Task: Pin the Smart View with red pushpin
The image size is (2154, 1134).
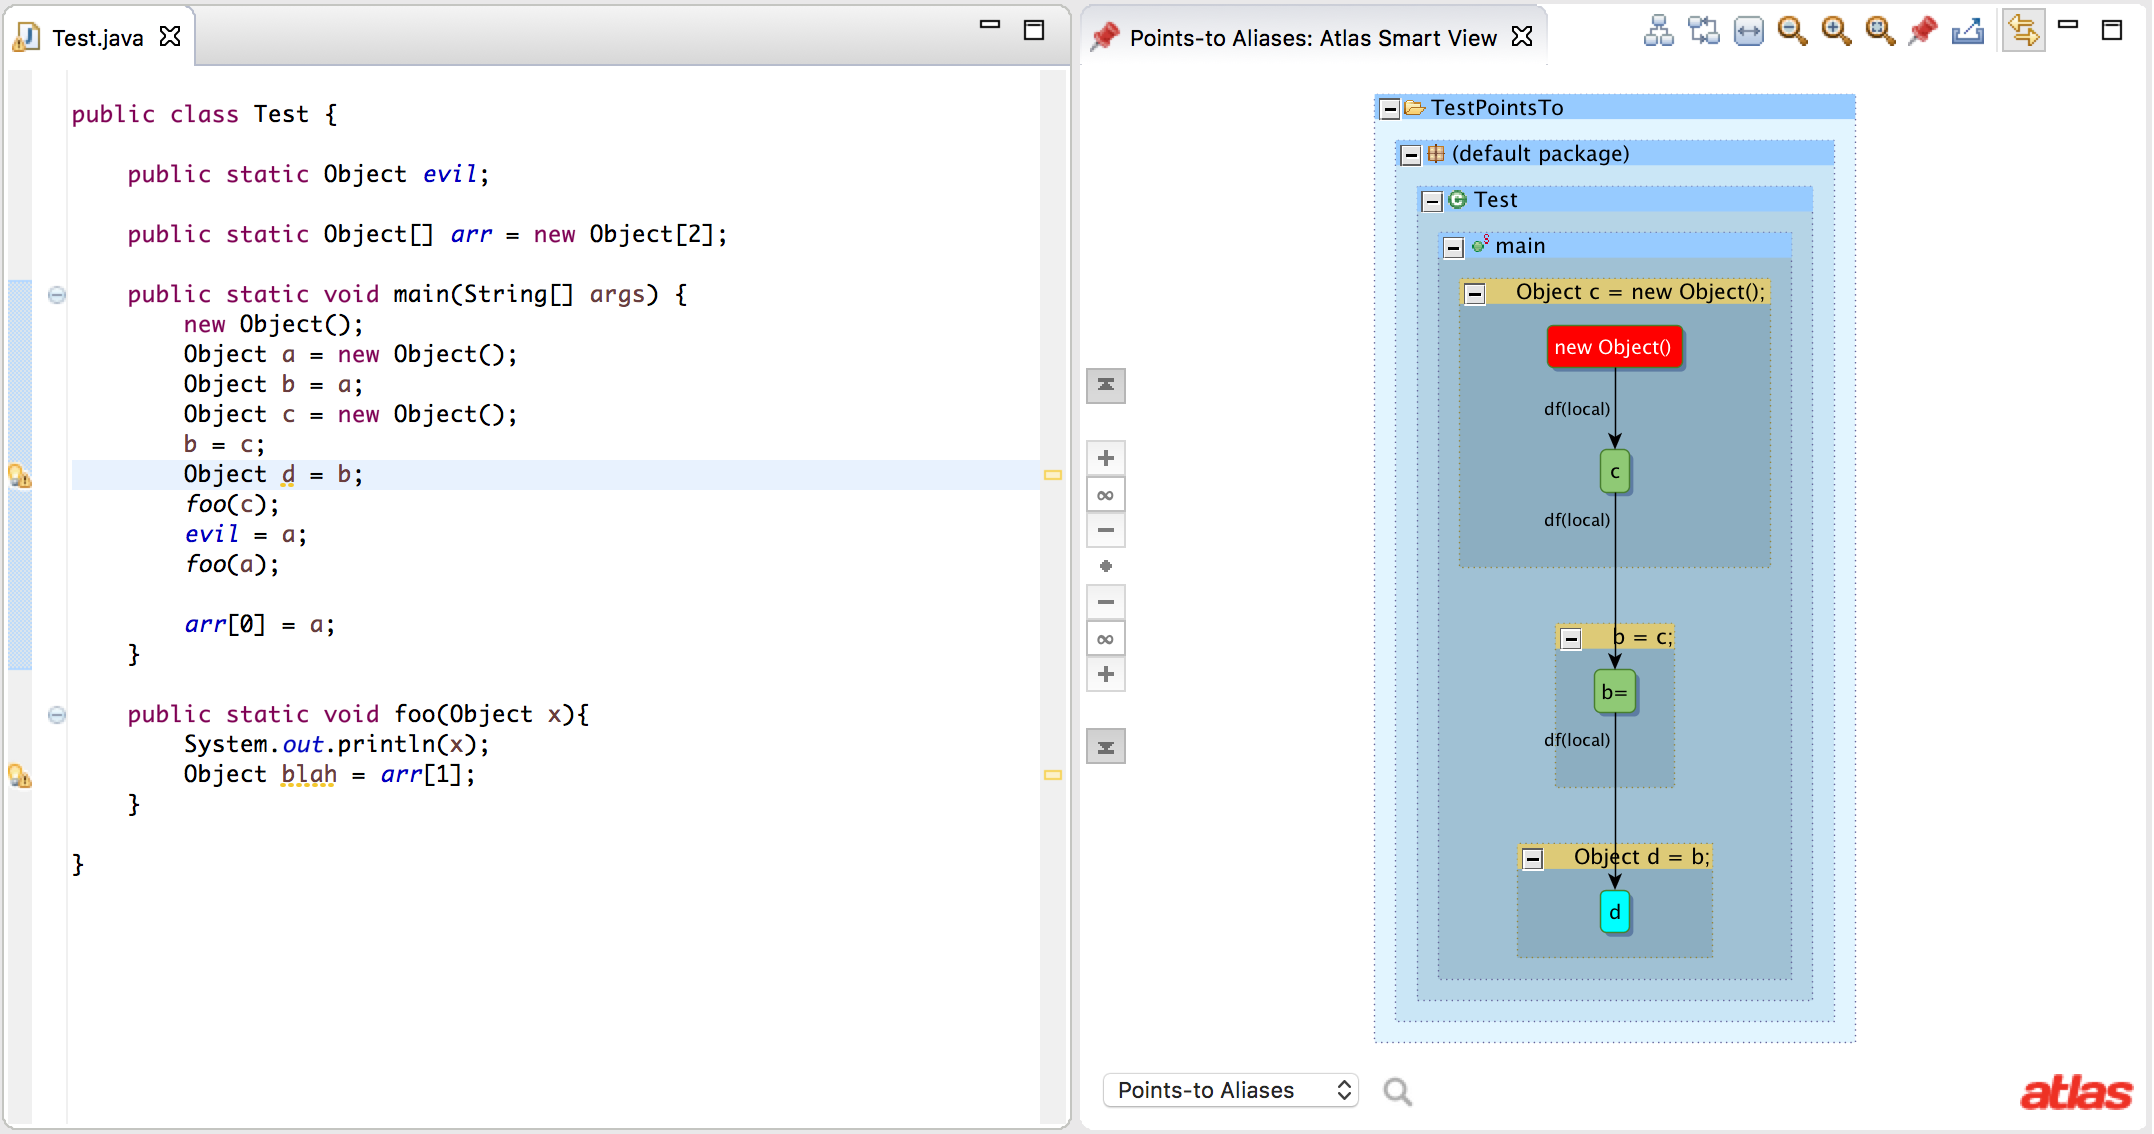Action: [x=1923, y=31]
